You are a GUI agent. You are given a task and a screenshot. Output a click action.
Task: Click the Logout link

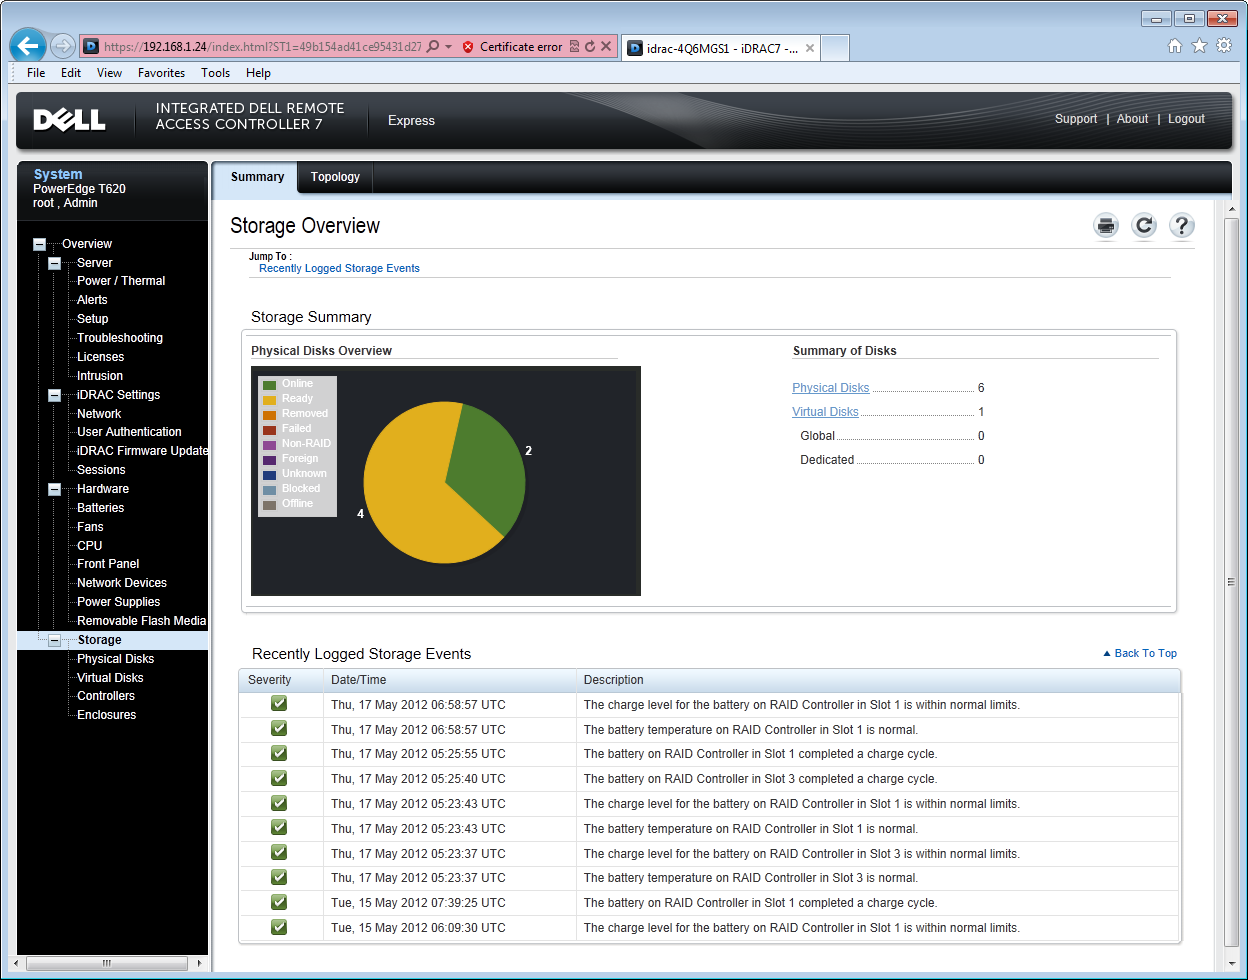point(1186,119)
